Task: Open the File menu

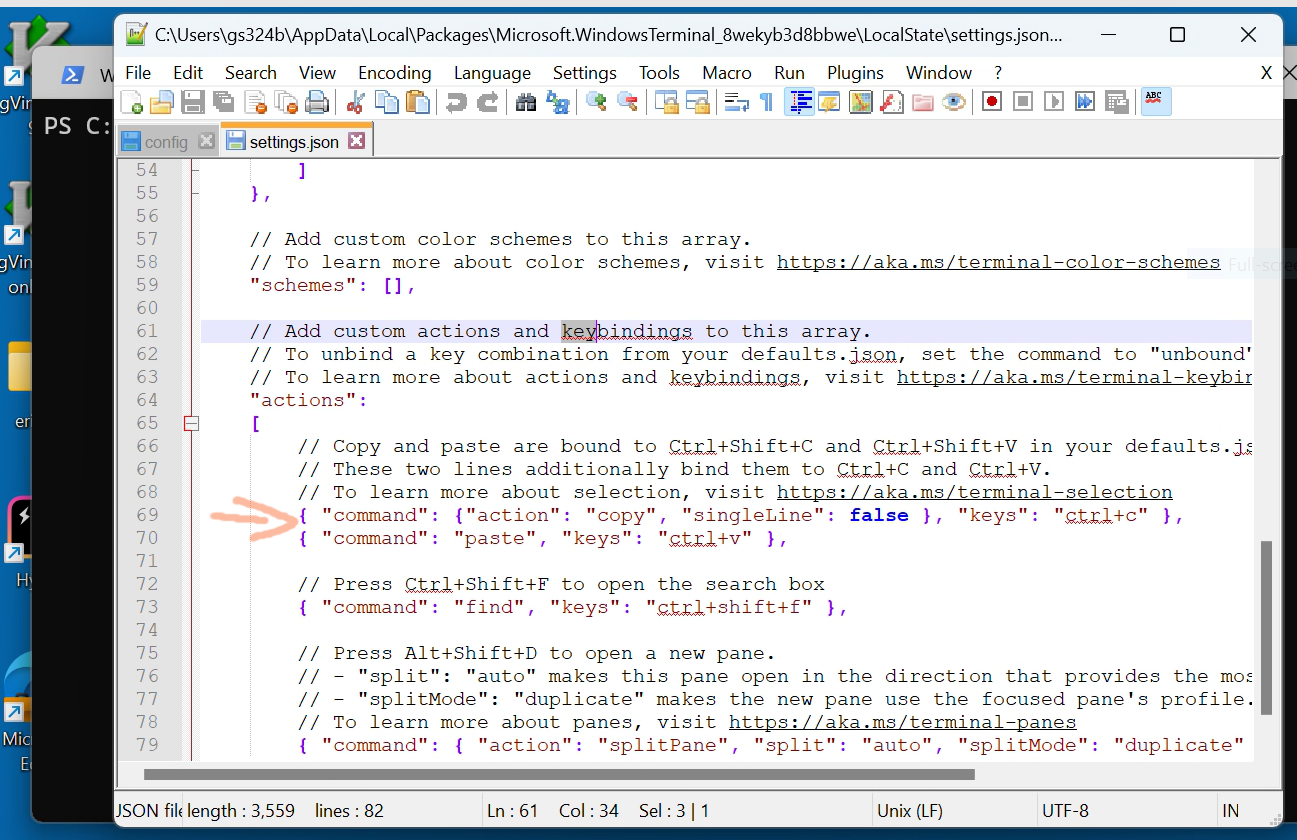Action: pyautogui.click(x=138, y=73)
